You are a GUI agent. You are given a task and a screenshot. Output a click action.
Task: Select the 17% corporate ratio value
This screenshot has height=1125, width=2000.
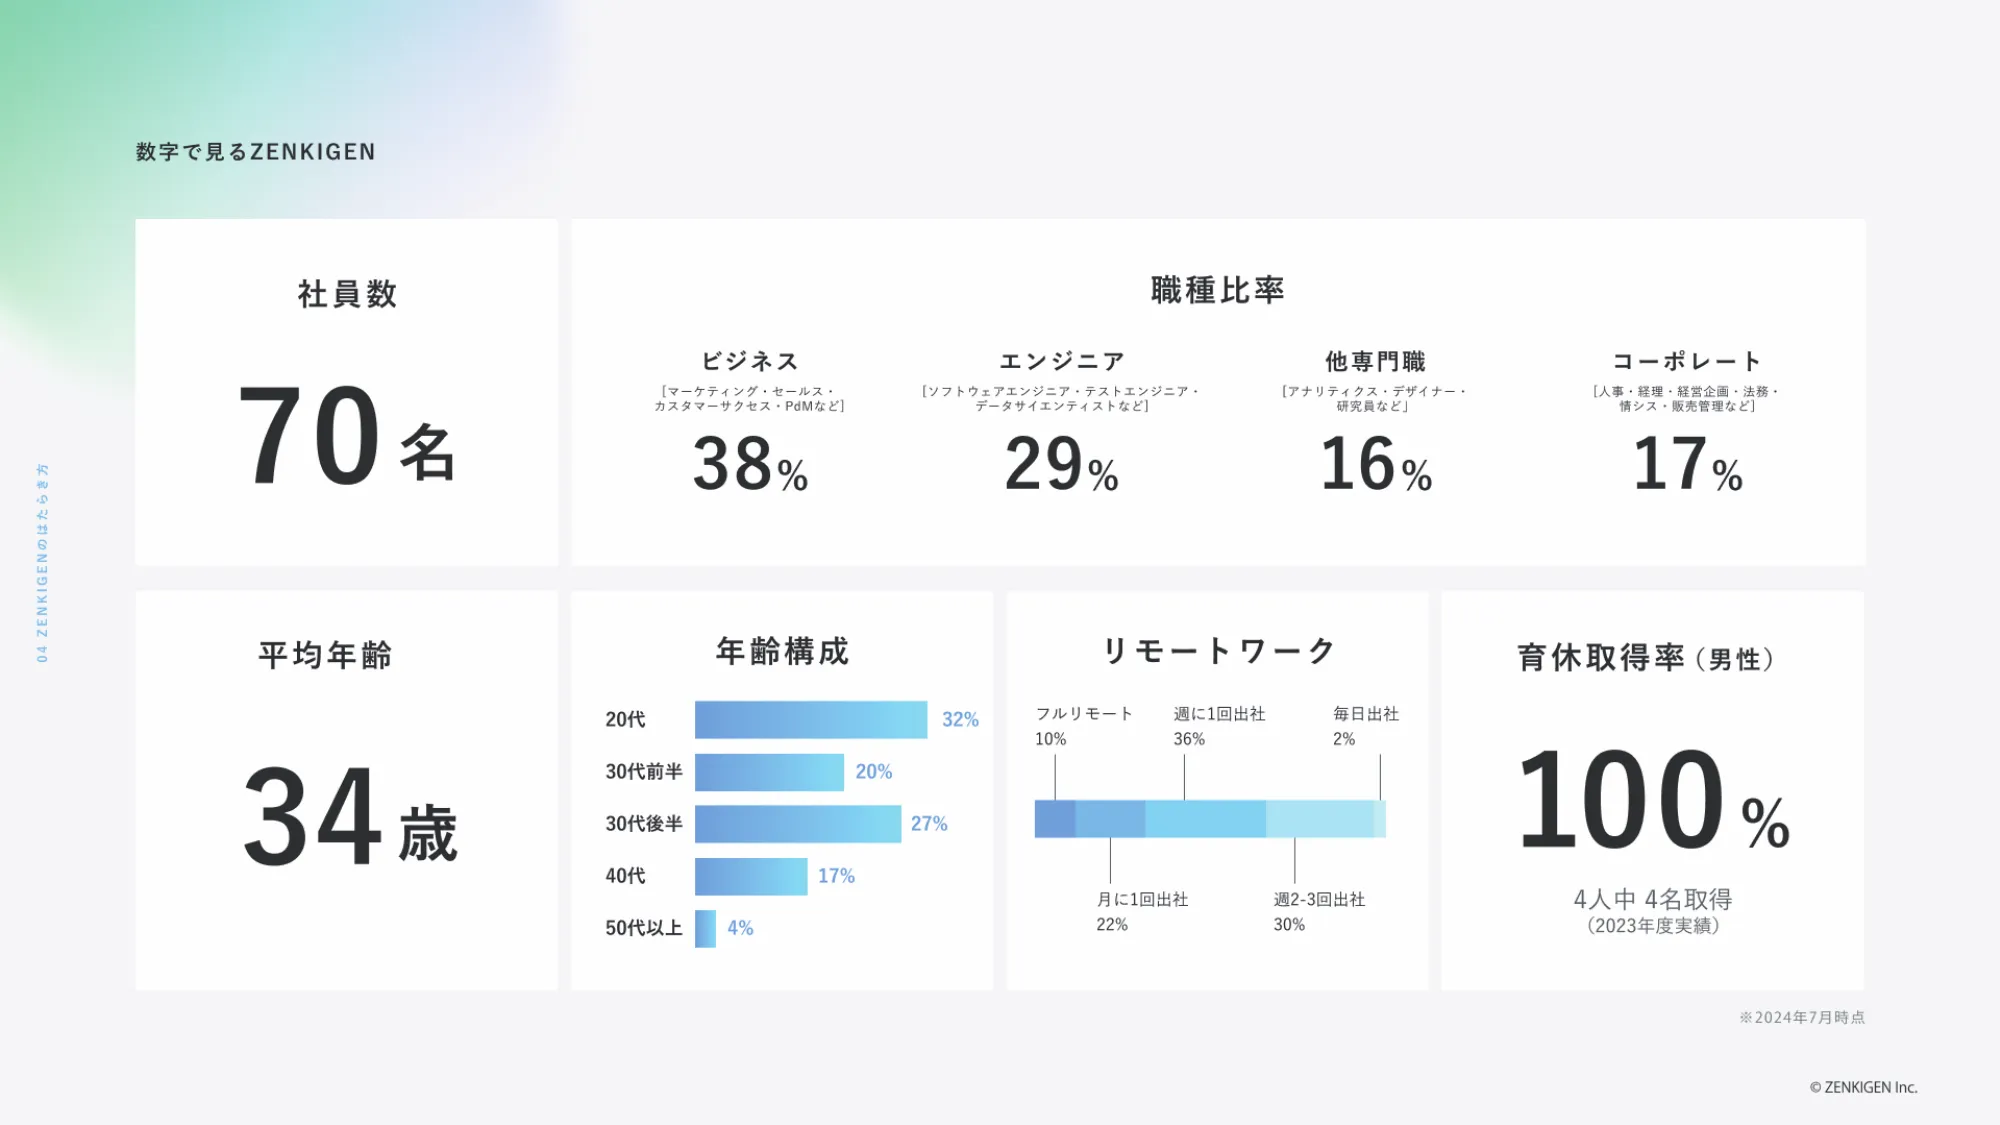click(1687, 464)
